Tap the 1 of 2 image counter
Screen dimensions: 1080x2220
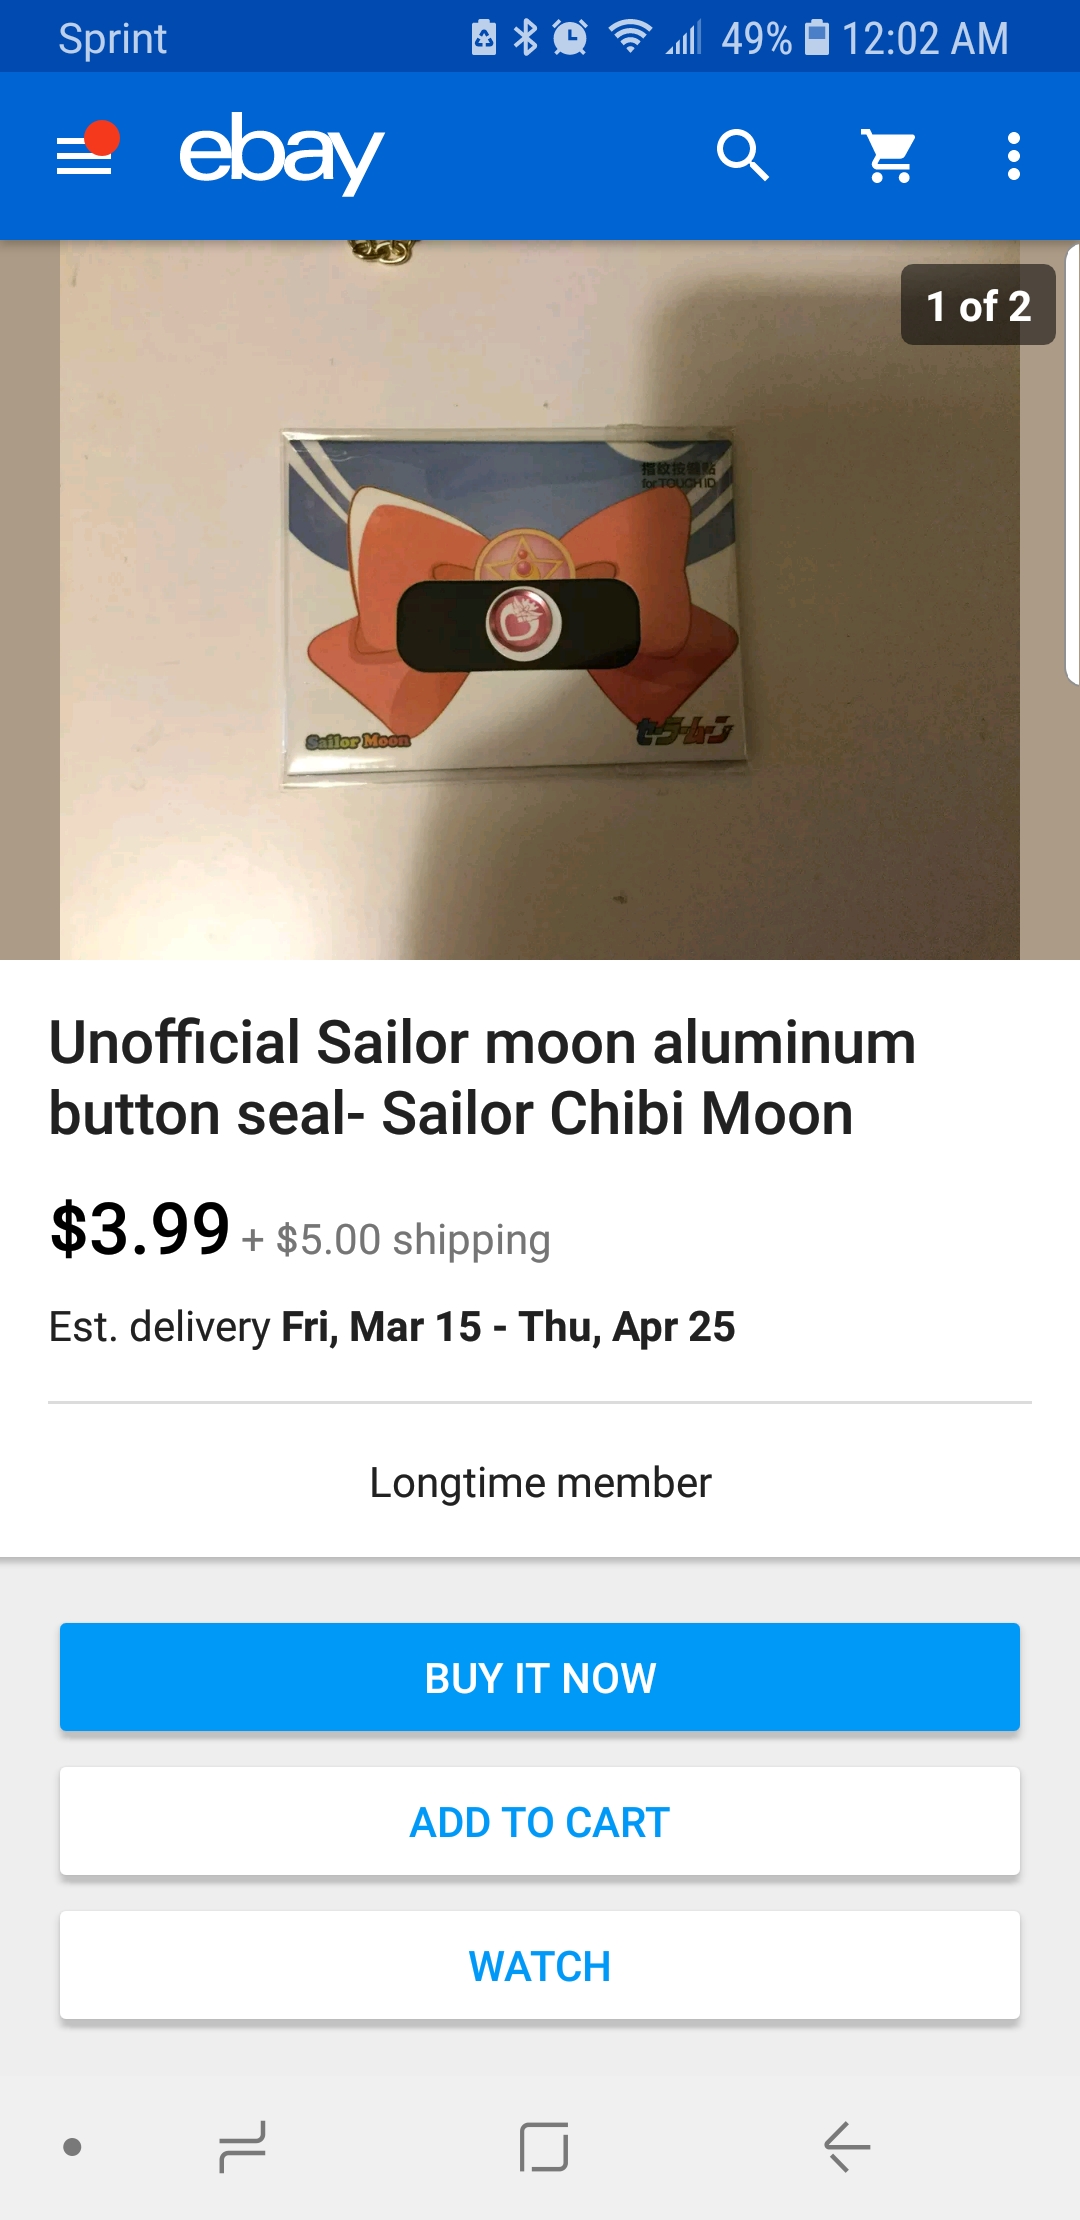978,305
